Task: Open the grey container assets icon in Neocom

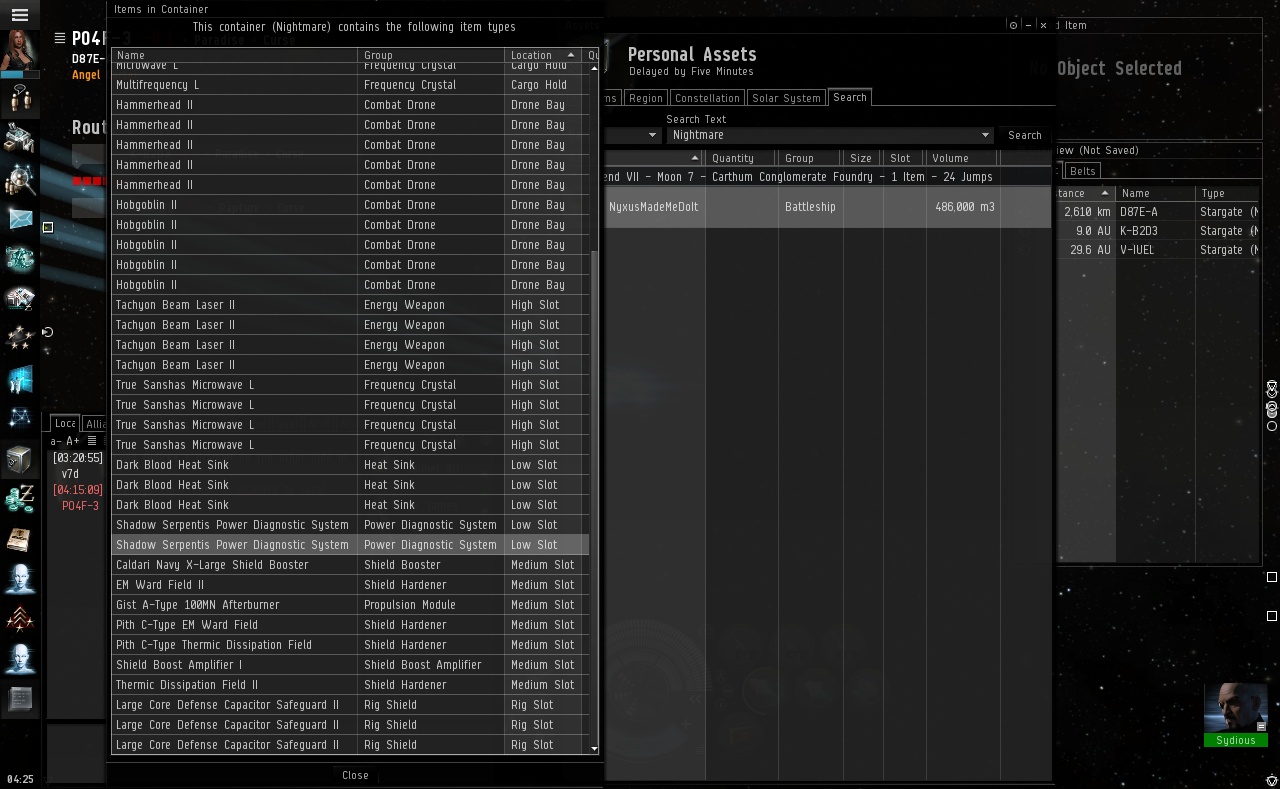Action: (x=20, y=459)
